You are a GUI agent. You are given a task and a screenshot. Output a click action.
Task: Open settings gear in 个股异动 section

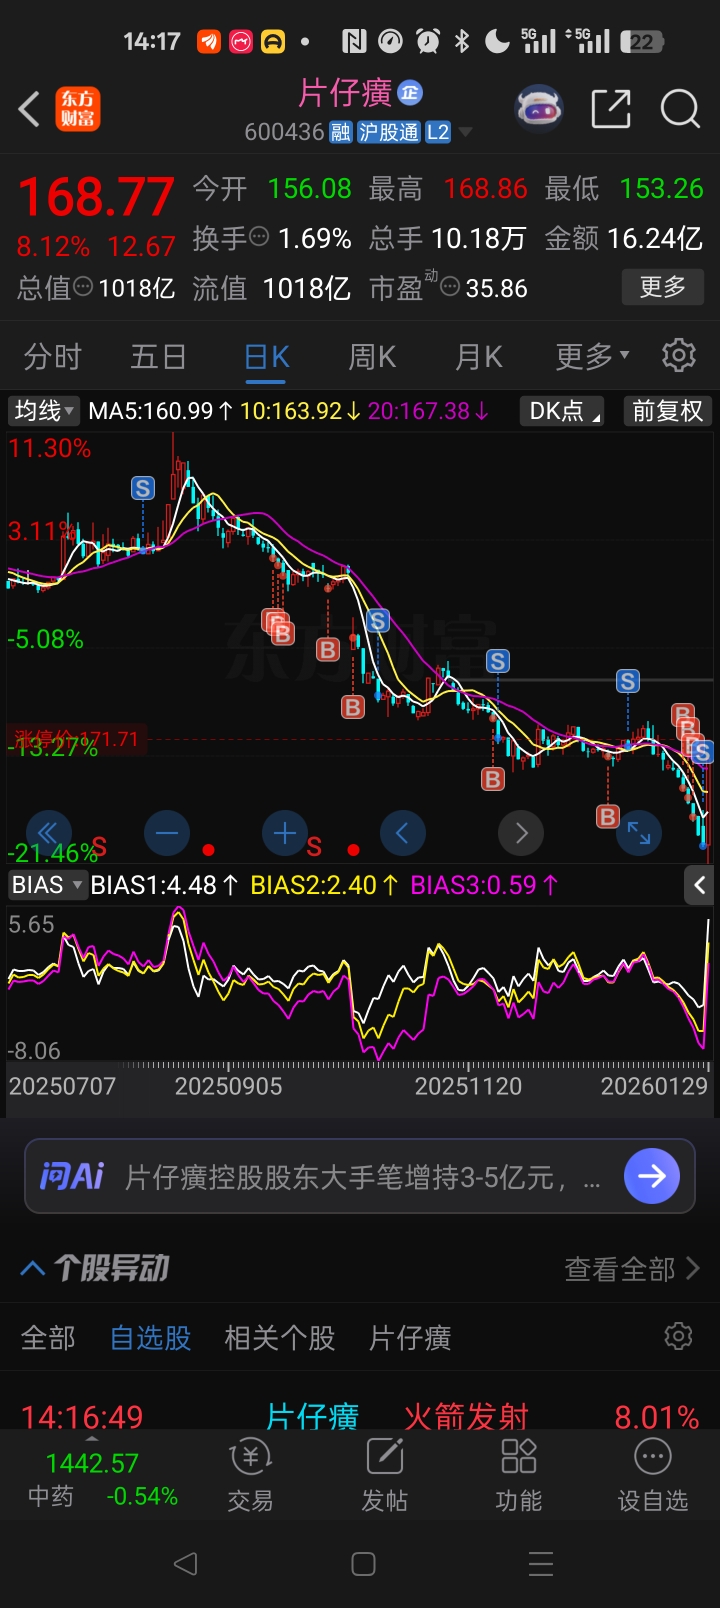point(679,1336)
